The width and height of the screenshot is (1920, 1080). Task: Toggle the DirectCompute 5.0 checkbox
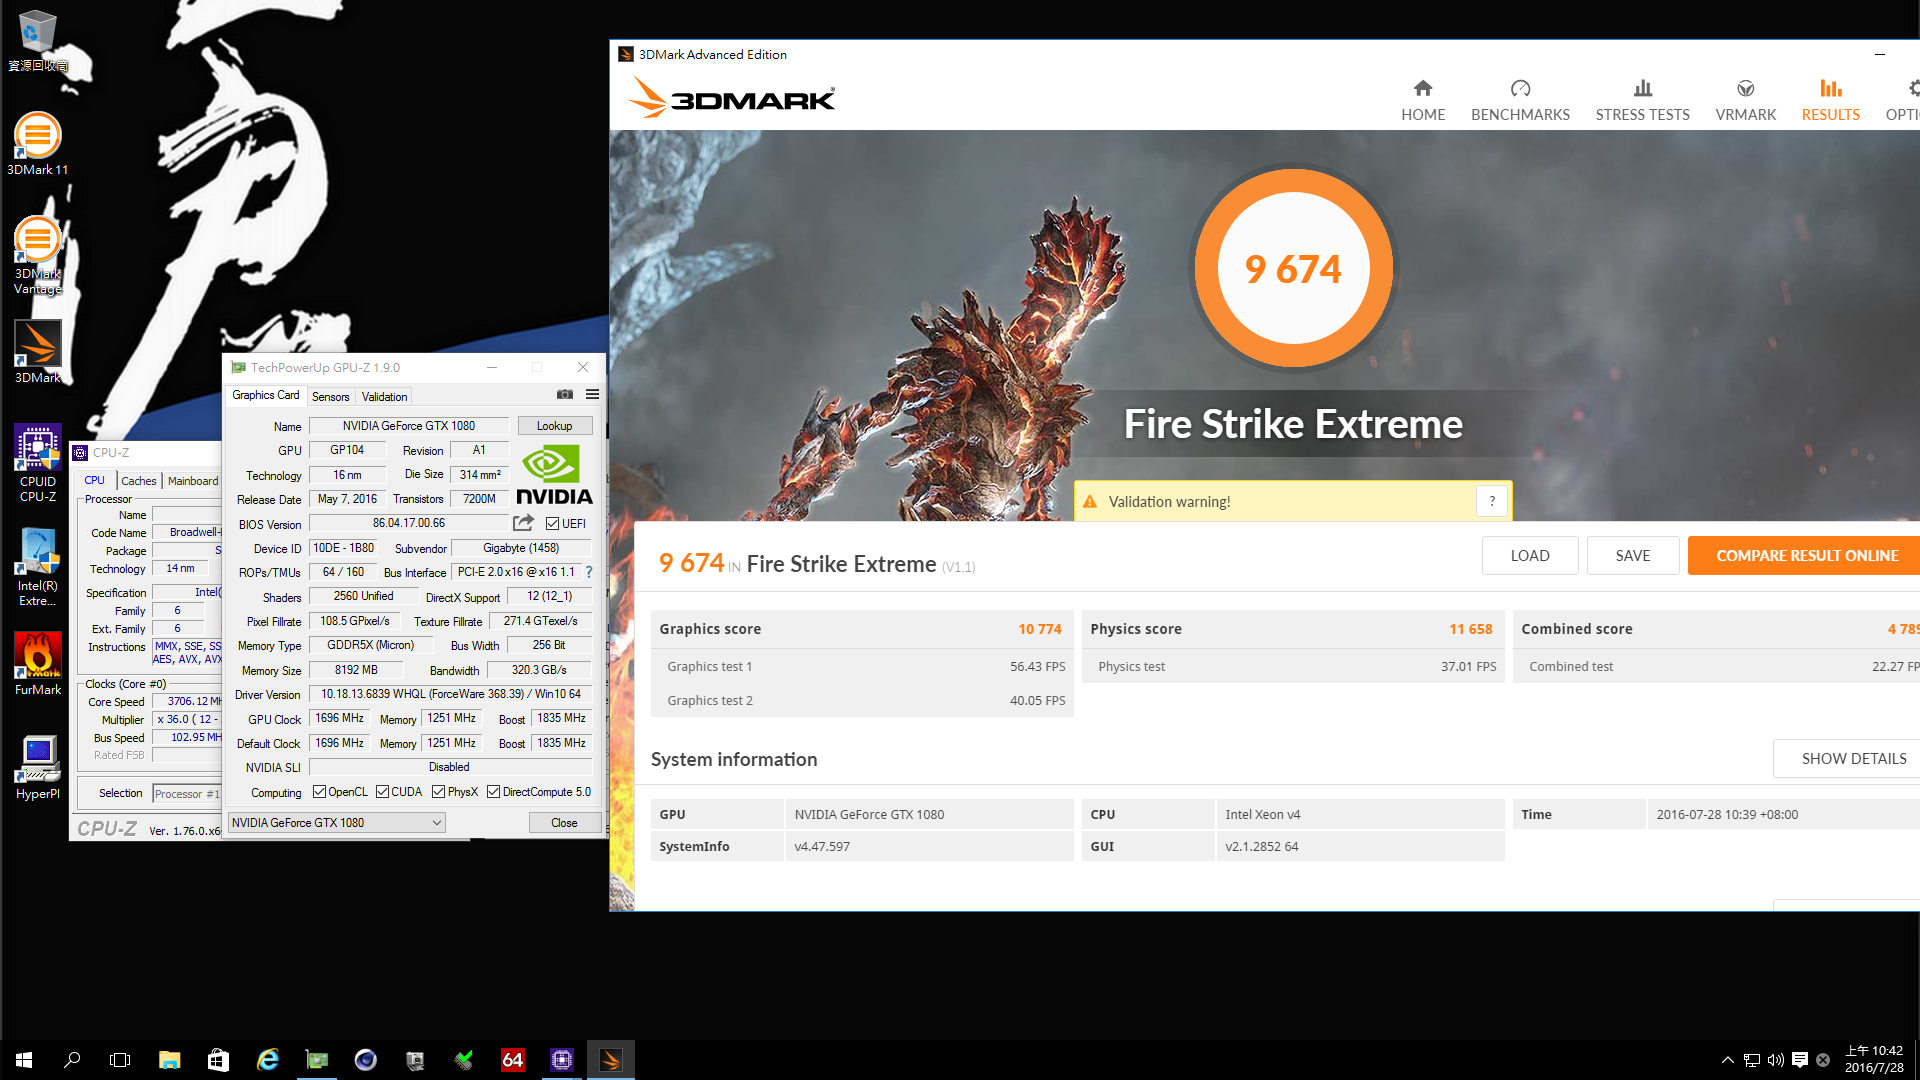click(x=493, y=792)
